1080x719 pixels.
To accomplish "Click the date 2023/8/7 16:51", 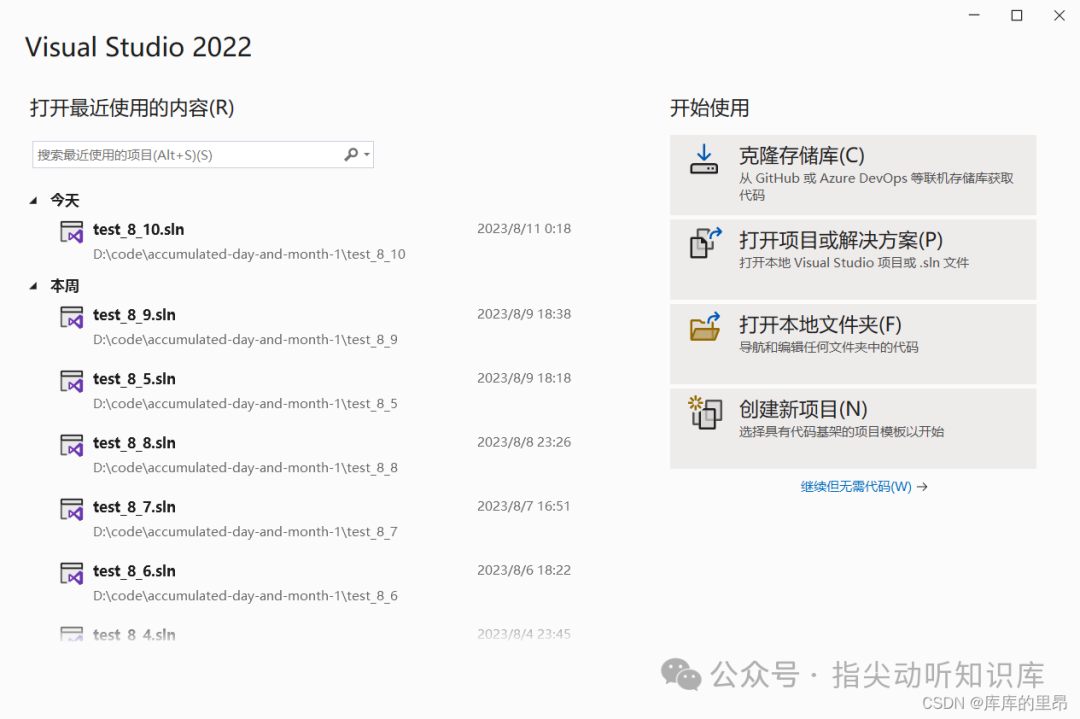I will (523, 506).
